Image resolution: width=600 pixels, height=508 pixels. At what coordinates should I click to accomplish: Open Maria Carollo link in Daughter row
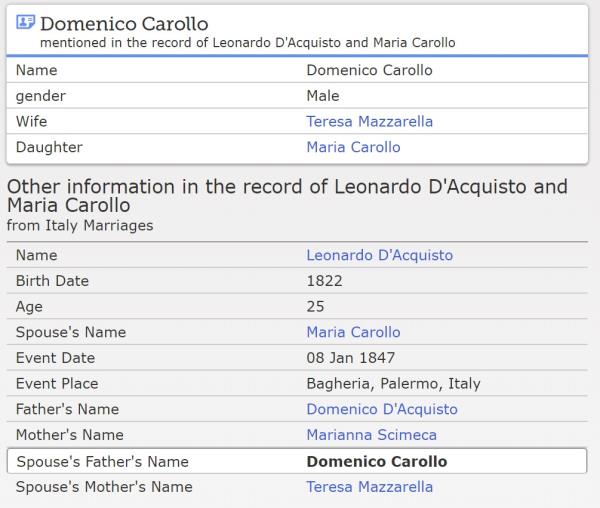(353, 147)
